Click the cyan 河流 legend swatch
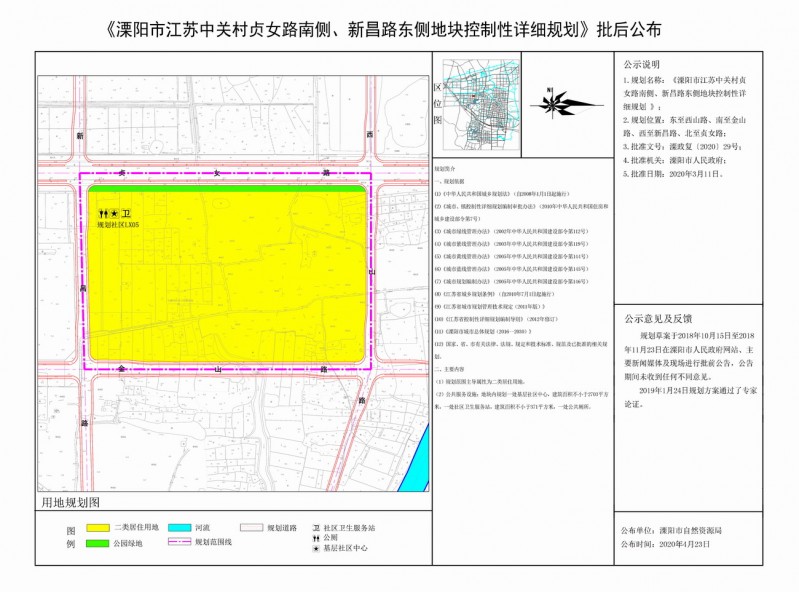The width and height of the screenshot is (799, 592). [179, 528]
